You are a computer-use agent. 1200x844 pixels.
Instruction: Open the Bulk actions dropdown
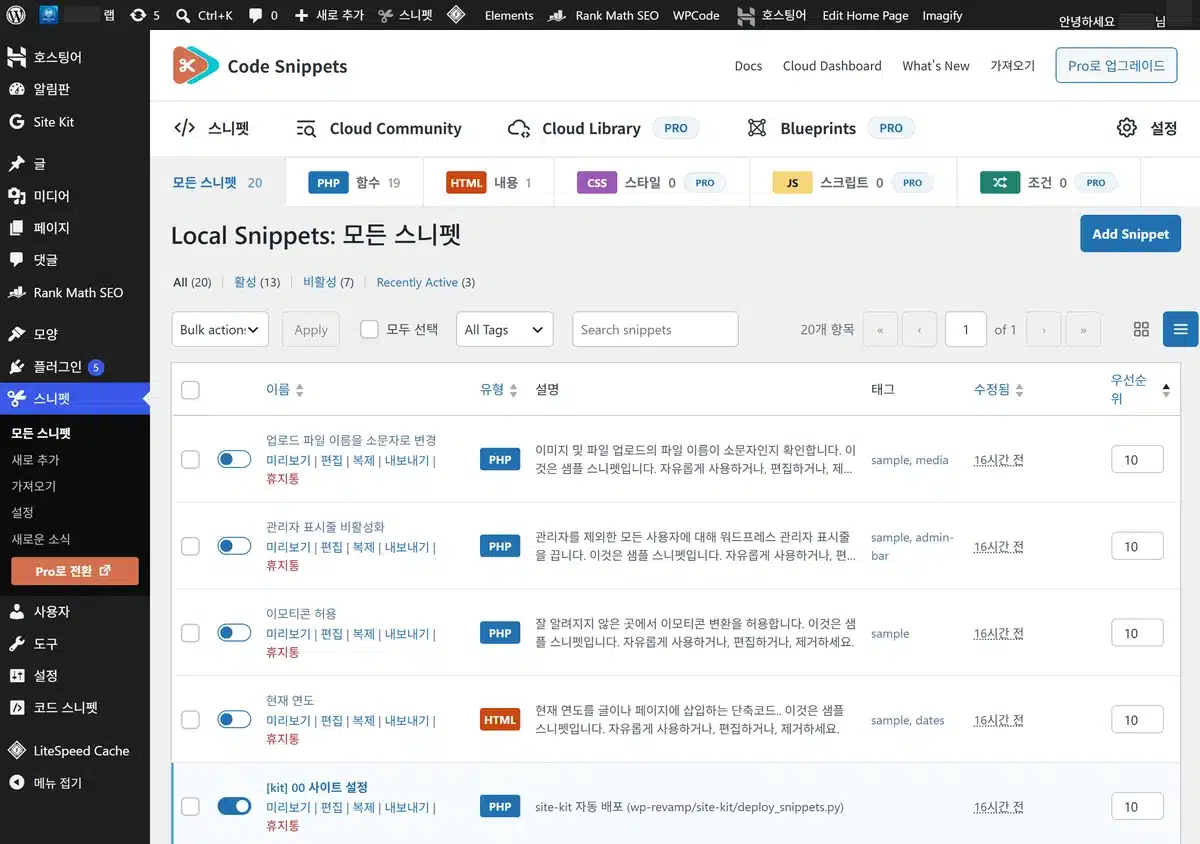220,329
